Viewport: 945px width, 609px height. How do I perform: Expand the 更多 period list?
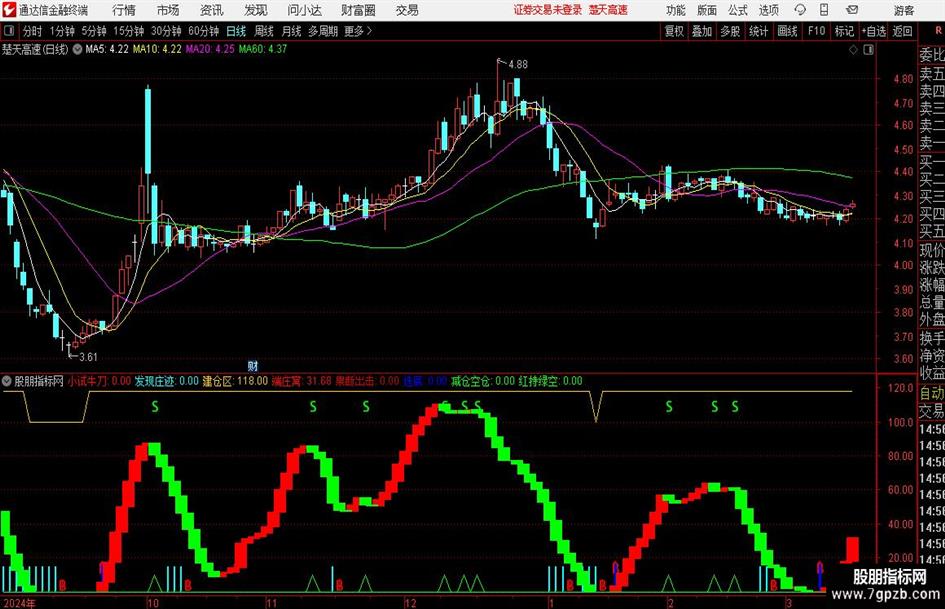click(359, 31)
